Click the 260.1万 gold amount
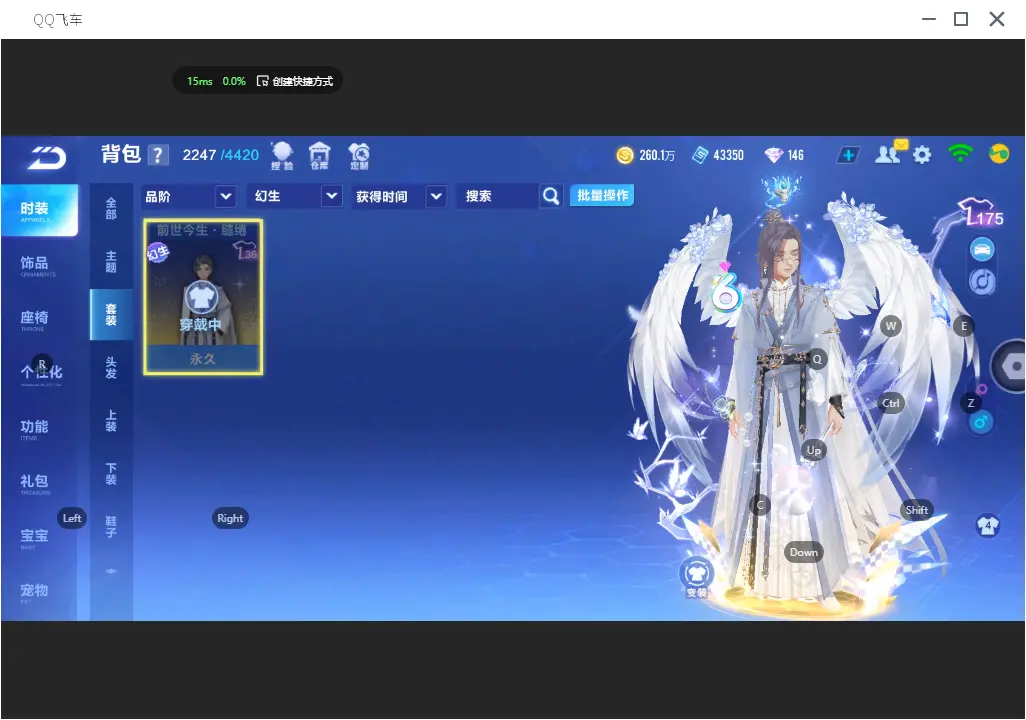Viewport: 1026px width, 720px height. (x=657, y=155)
